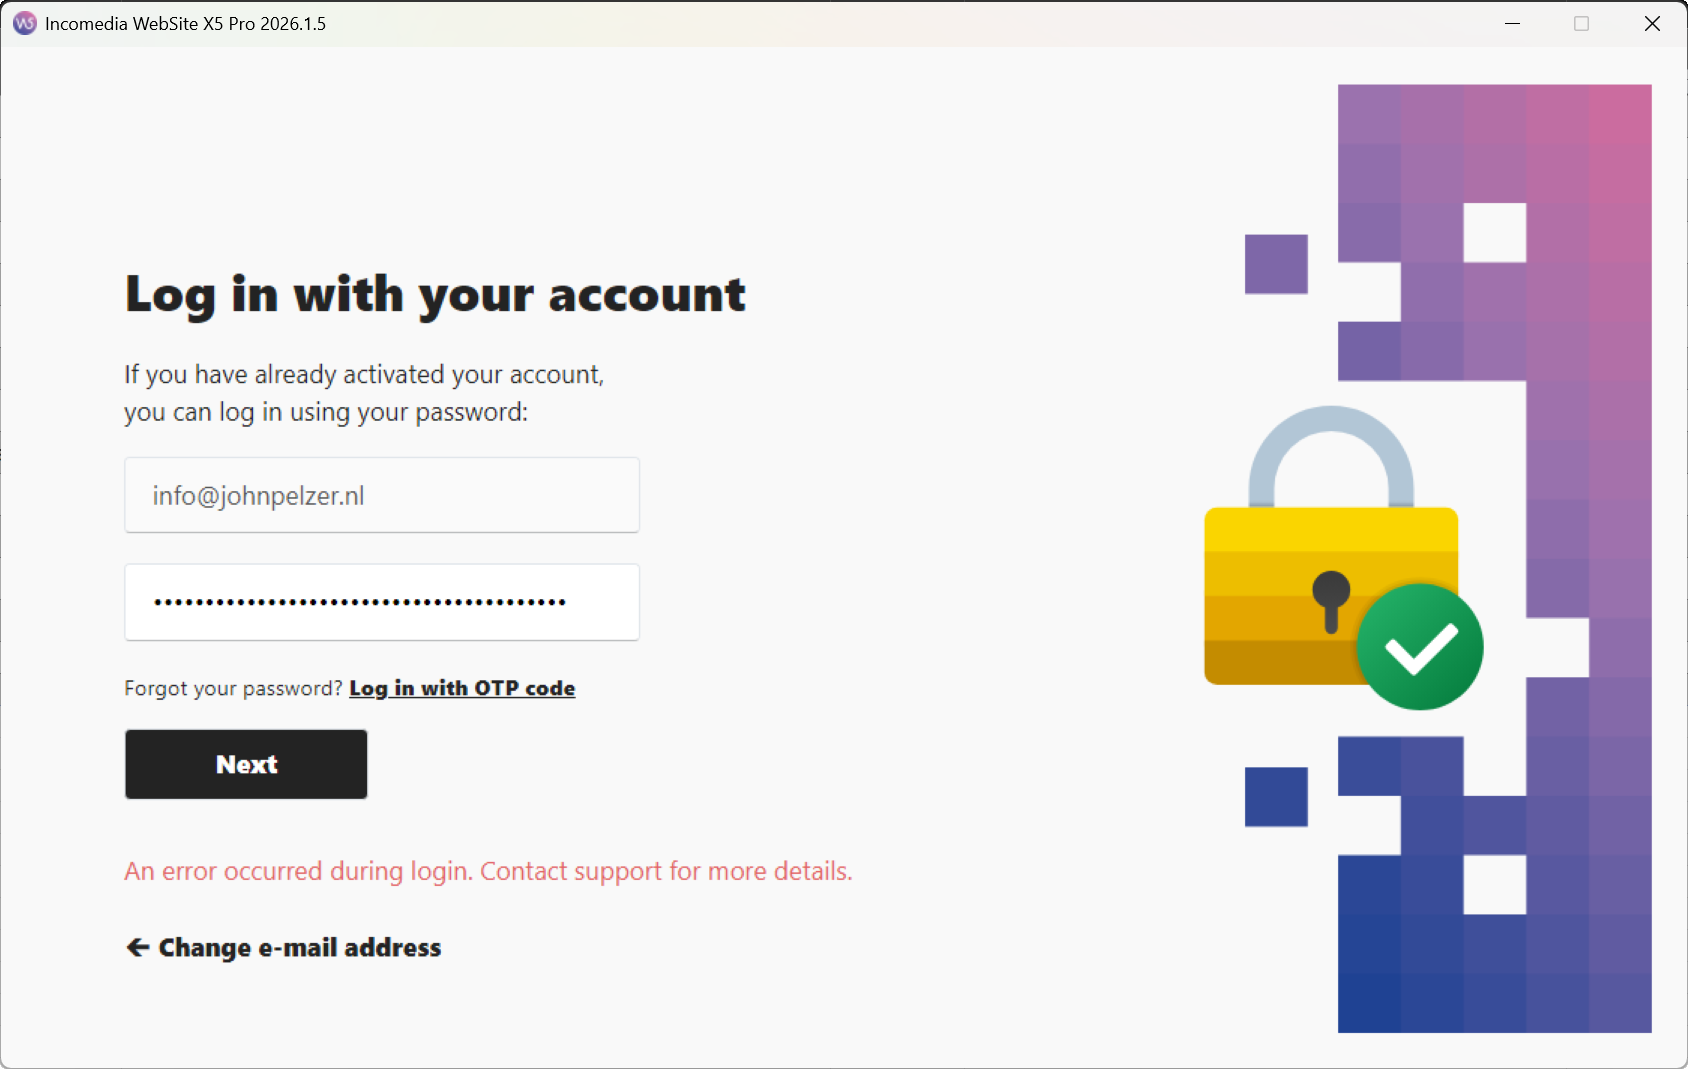1688x1069 pixels.
Task: Click the back arrow before Change e-mail address
Action: pos(138,947)
